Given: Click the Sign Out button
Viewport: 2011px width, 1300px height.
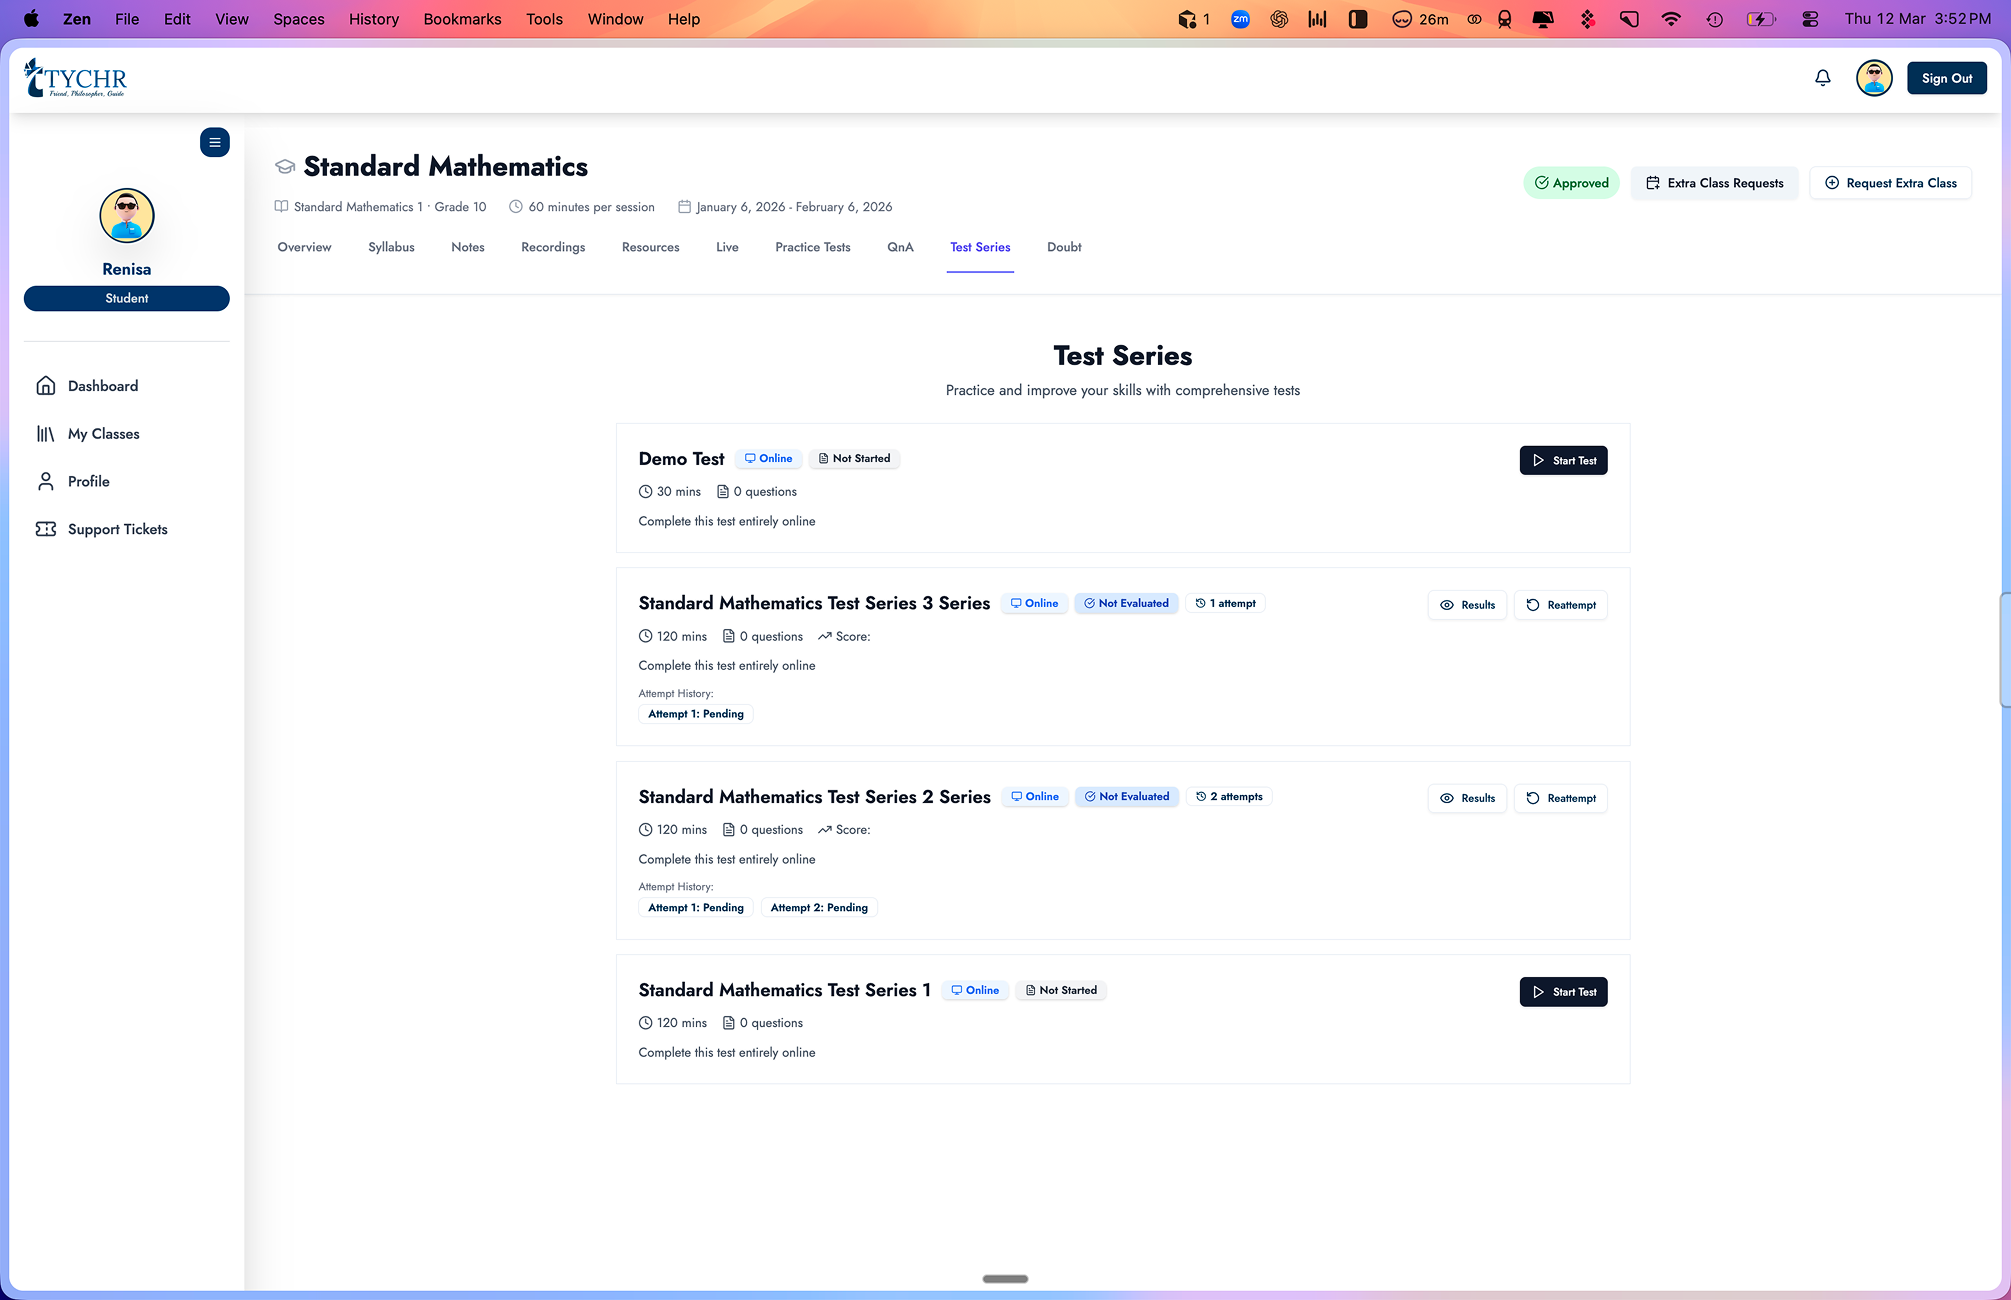Looking at the screenshot, I should coord(1946,78).
